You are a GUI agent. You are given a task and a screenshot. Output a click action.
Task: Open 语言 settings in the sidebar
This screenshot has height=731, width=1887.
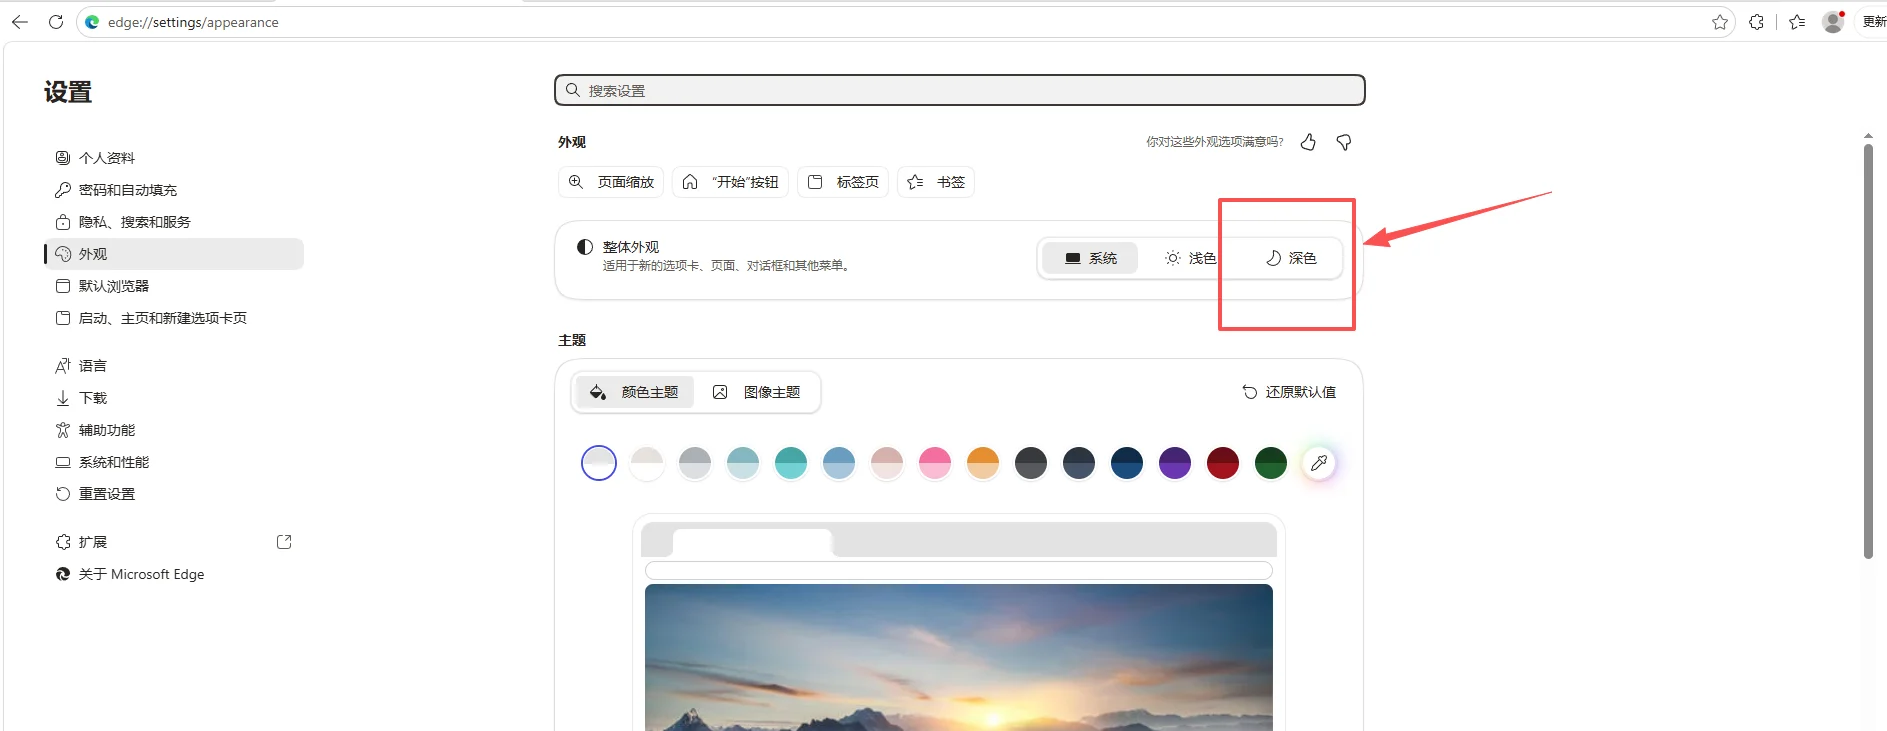(x=174, y=366)
